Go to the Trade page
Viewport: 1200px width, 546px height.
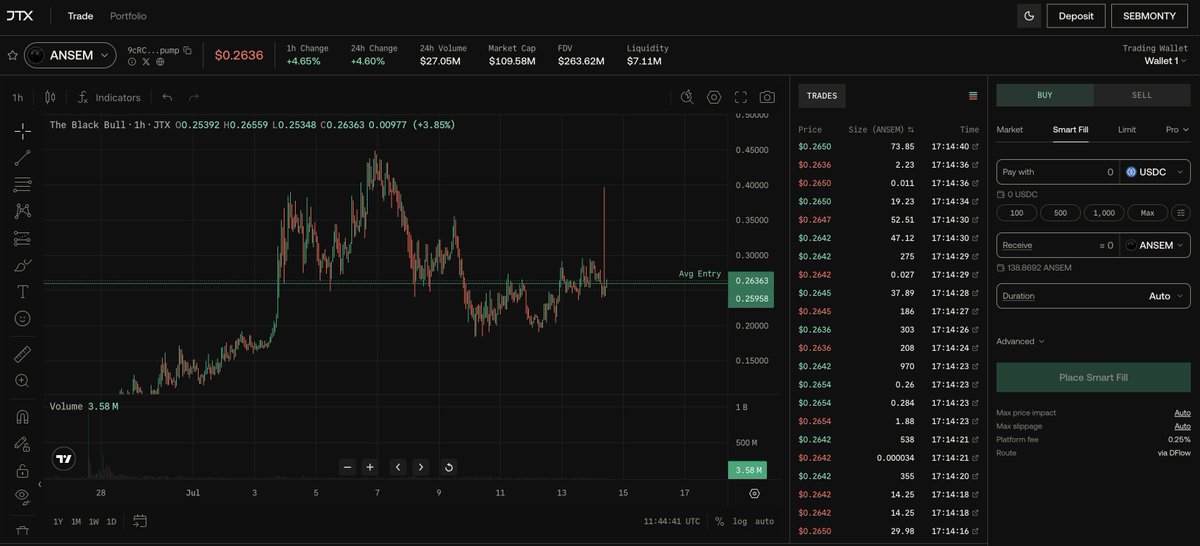point(80,16)
